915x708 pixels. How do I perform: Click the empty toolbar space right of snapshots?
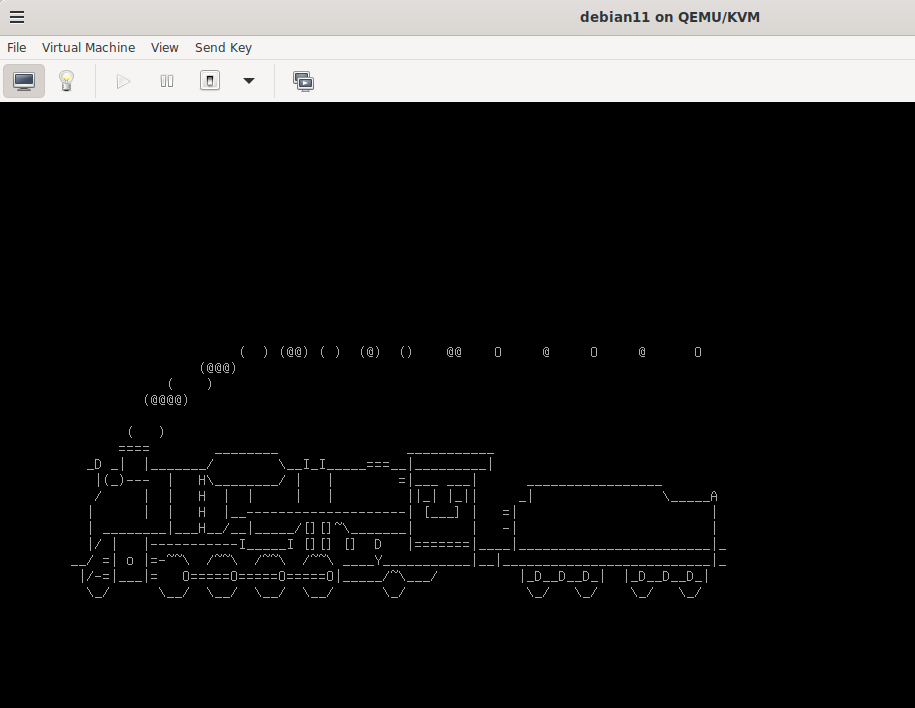coord(600,81)
